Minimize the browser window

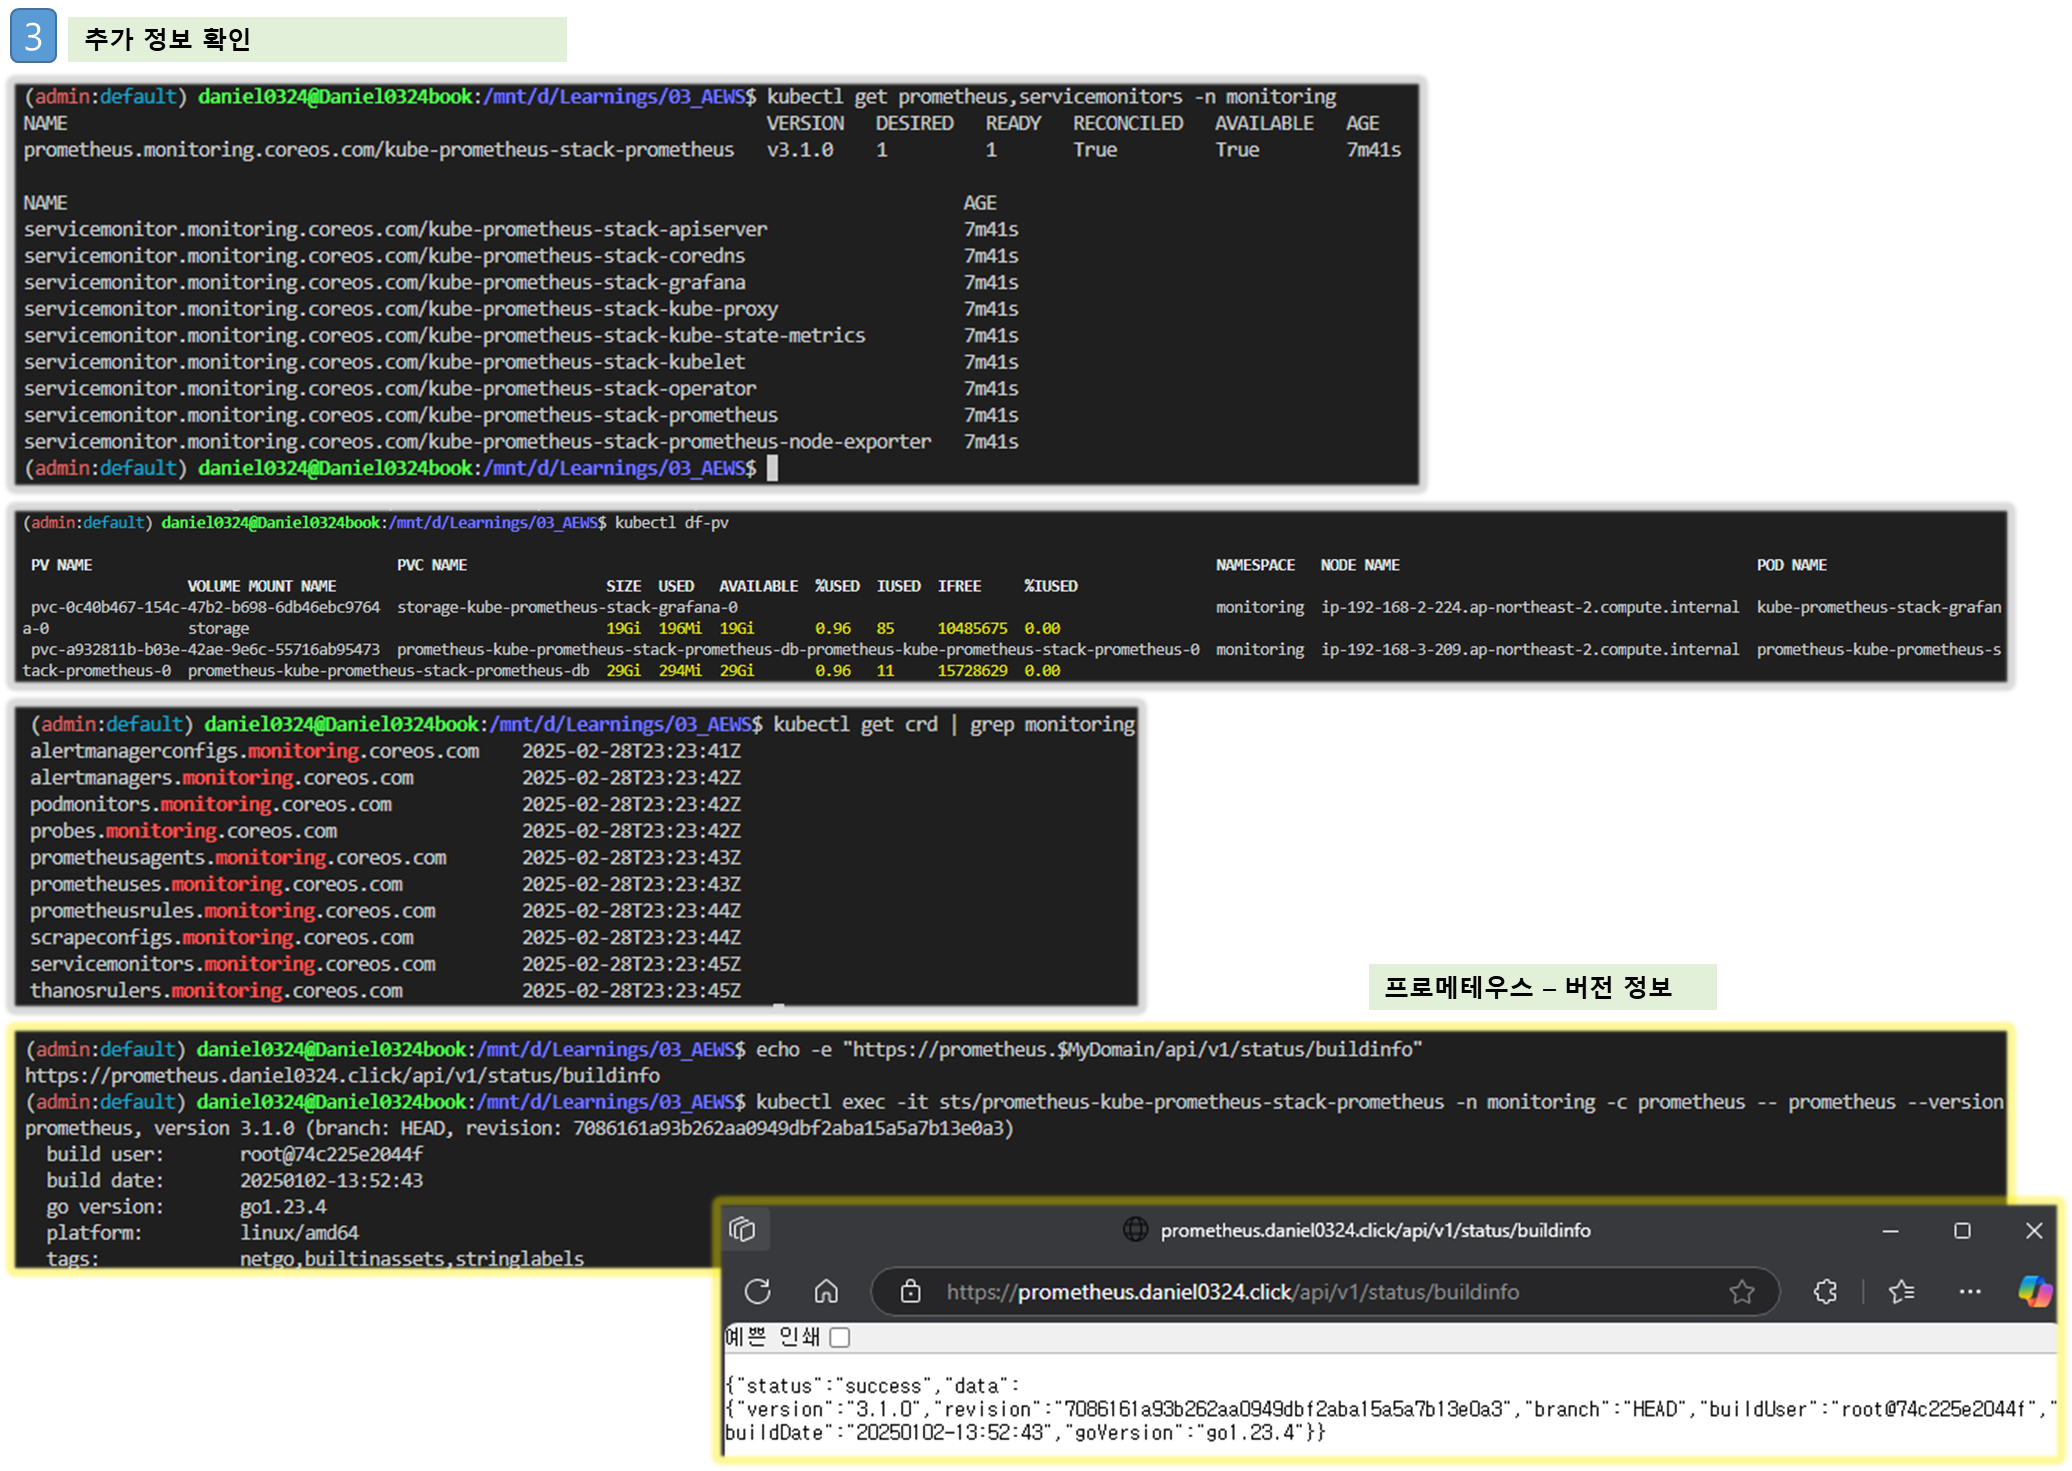(x=1890, y=1231)
